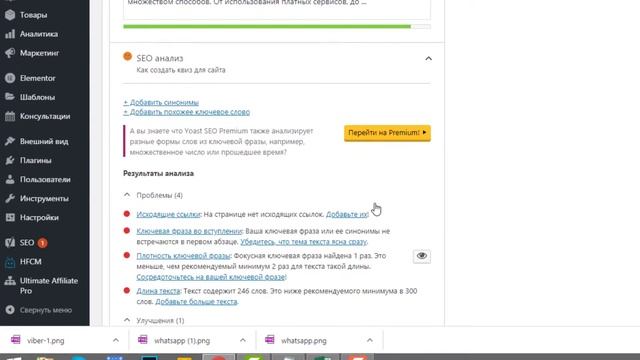Follow the Добавьте больше текста link
The width and height of the screenshot is (640, 360).
pyautogui.click(x=196, y=302)
